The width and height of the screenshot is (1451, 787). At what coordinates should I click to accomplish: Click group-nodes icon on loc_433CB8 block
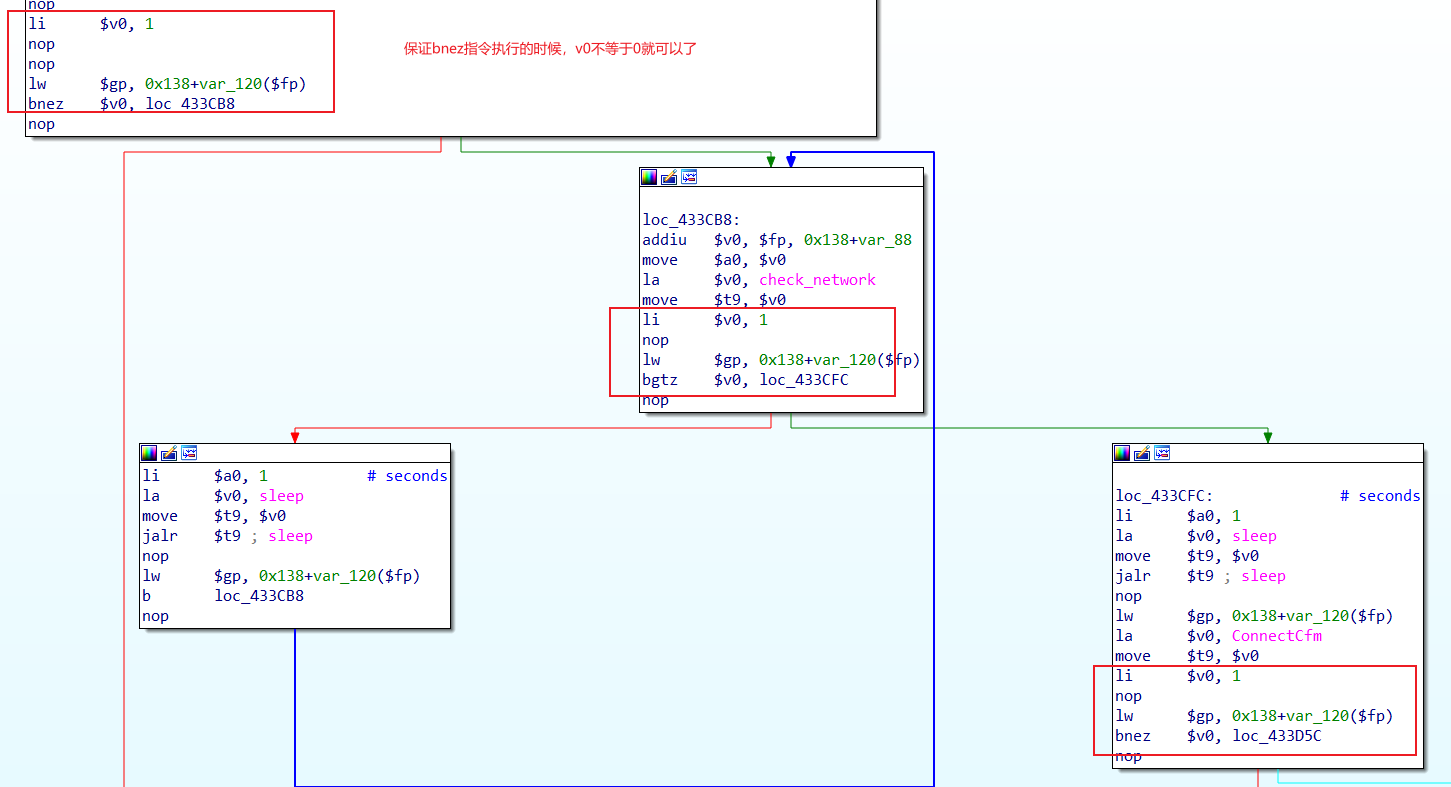point(689,177)
